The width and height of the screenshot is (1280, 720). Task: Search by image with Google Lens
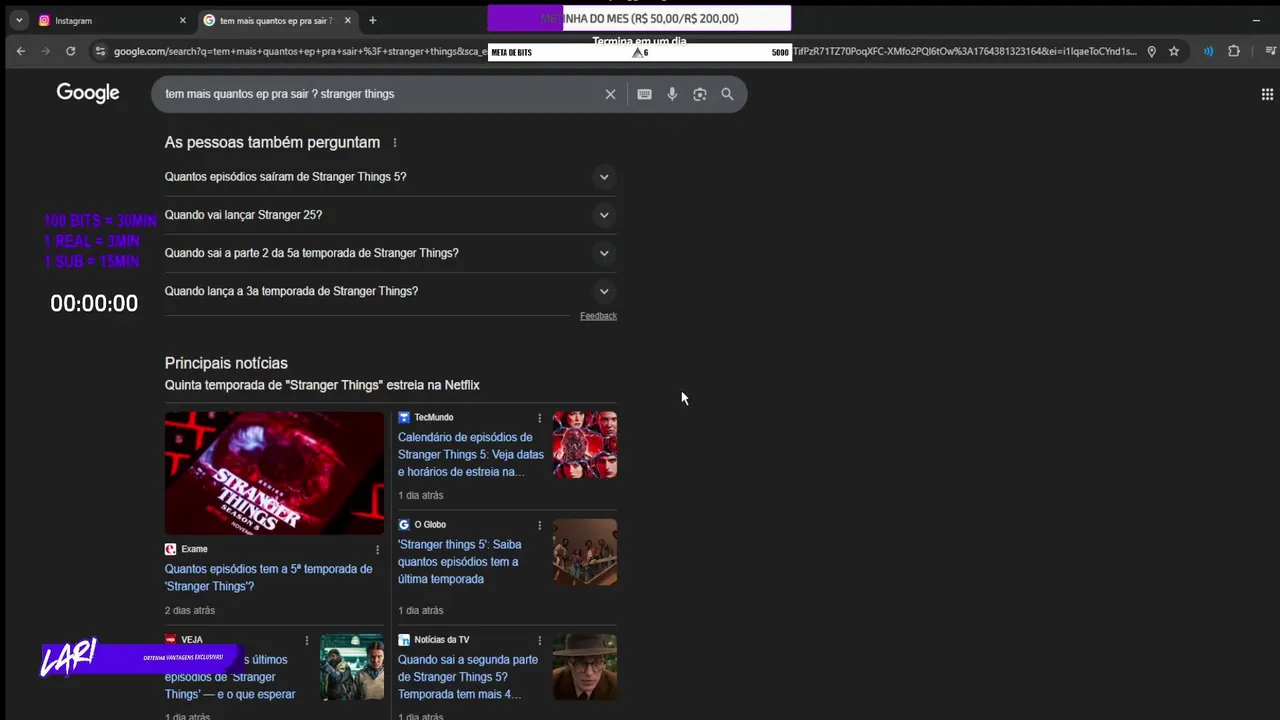(700, 94)
